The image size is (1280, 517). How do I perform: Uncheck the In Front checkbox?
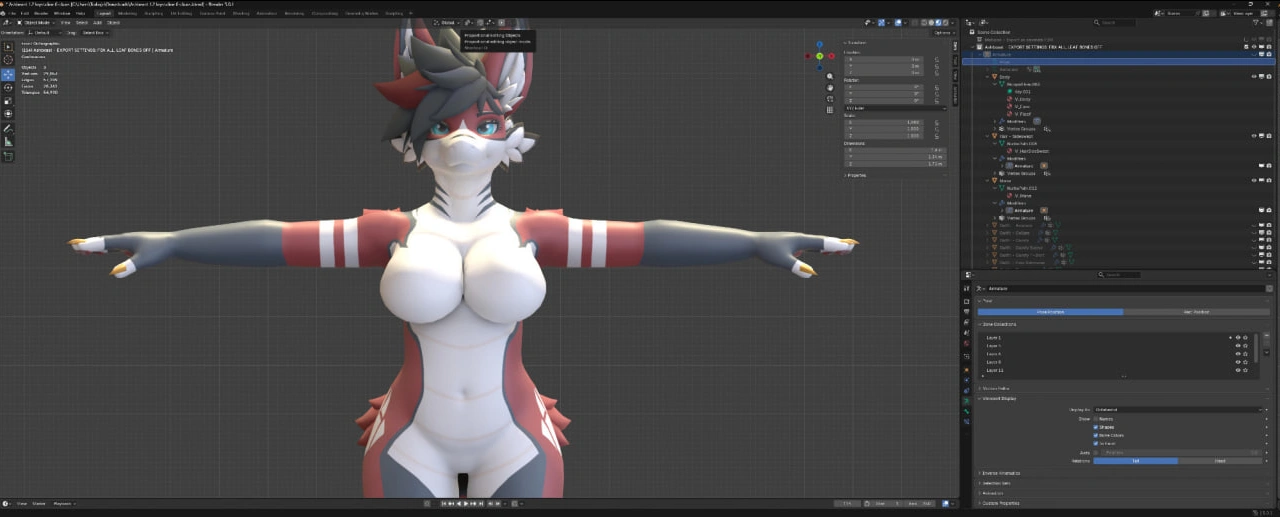pos(1097,443)
